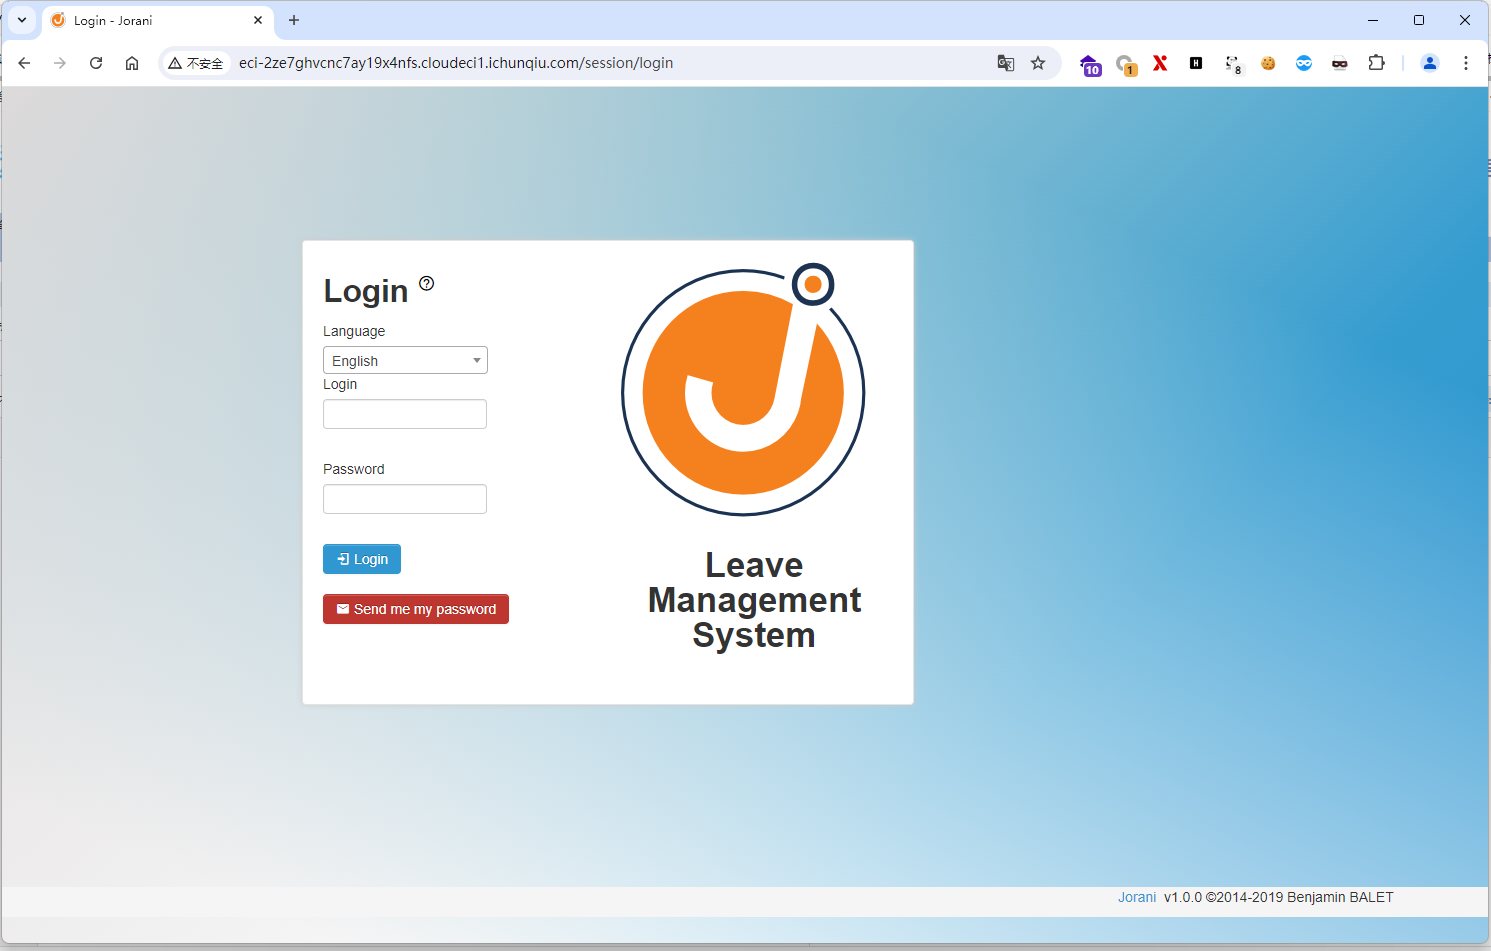Open the translate page icon in address bar

[1006, 63]
